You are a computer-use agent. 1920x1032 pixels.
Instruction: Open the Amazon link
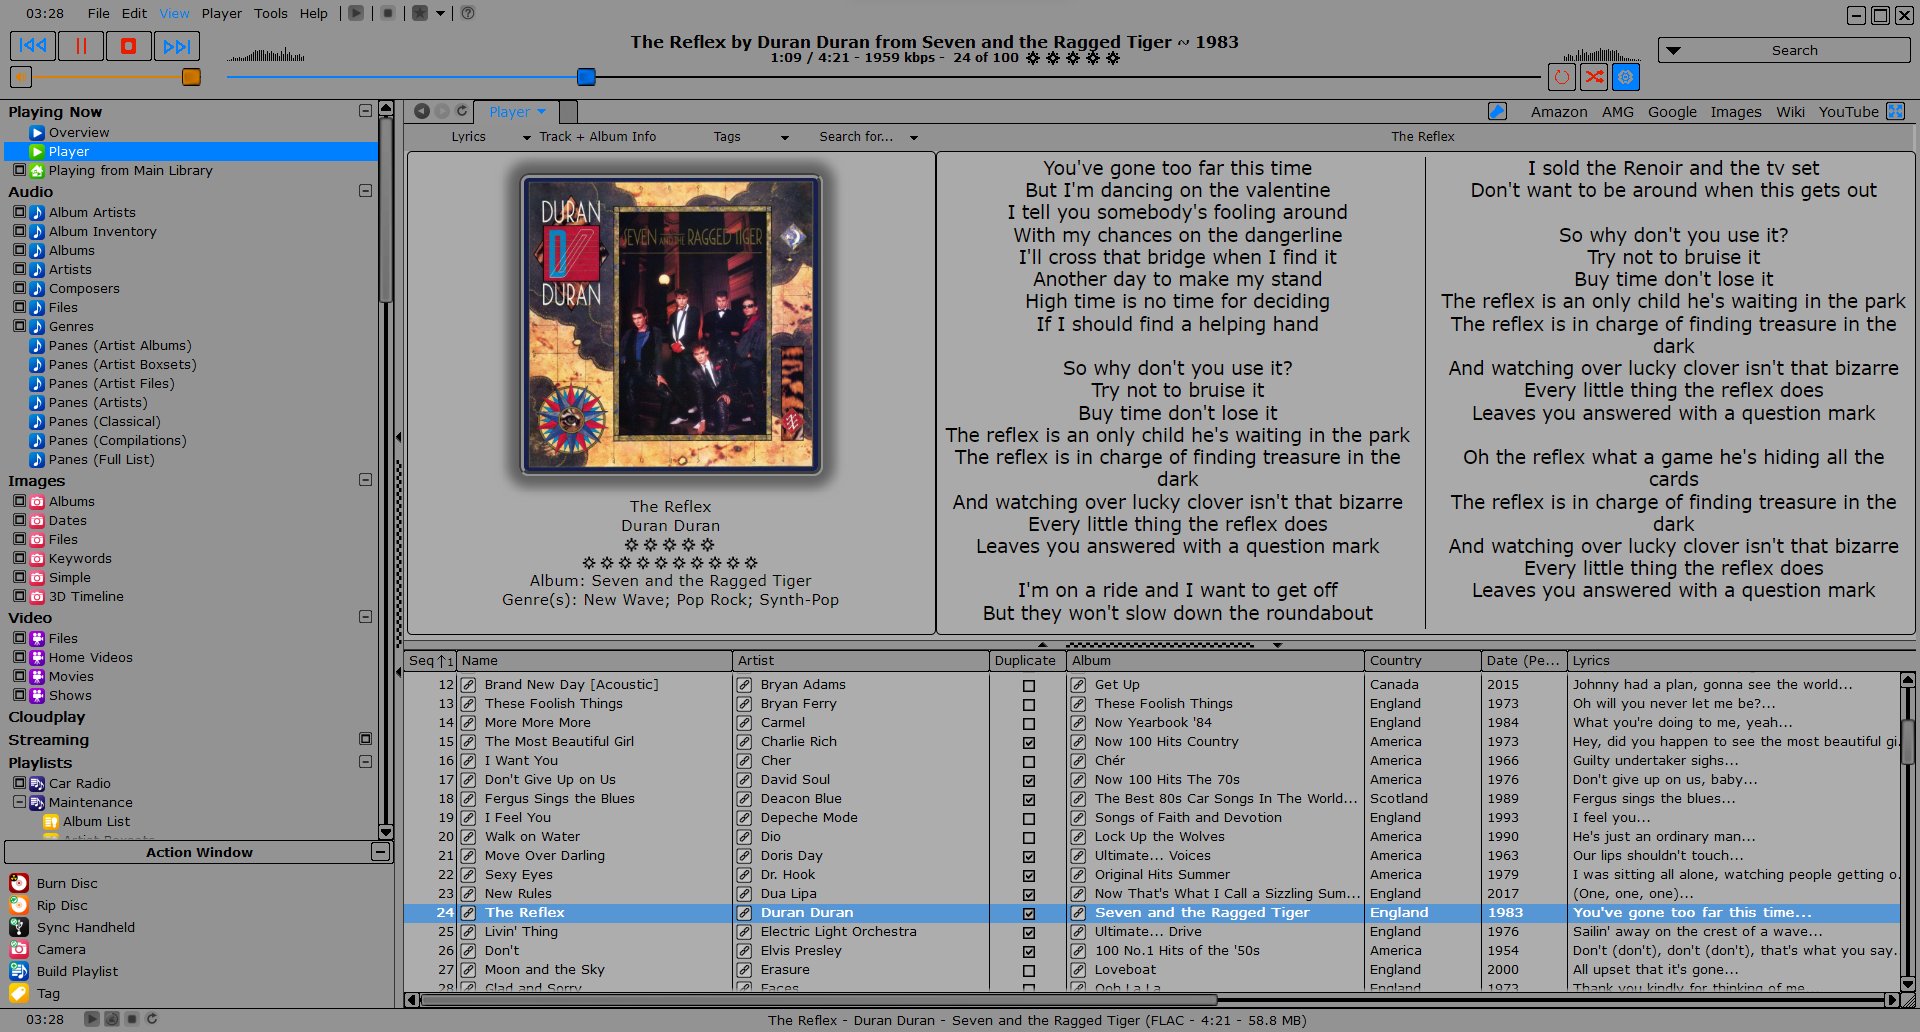(1559, 112)
